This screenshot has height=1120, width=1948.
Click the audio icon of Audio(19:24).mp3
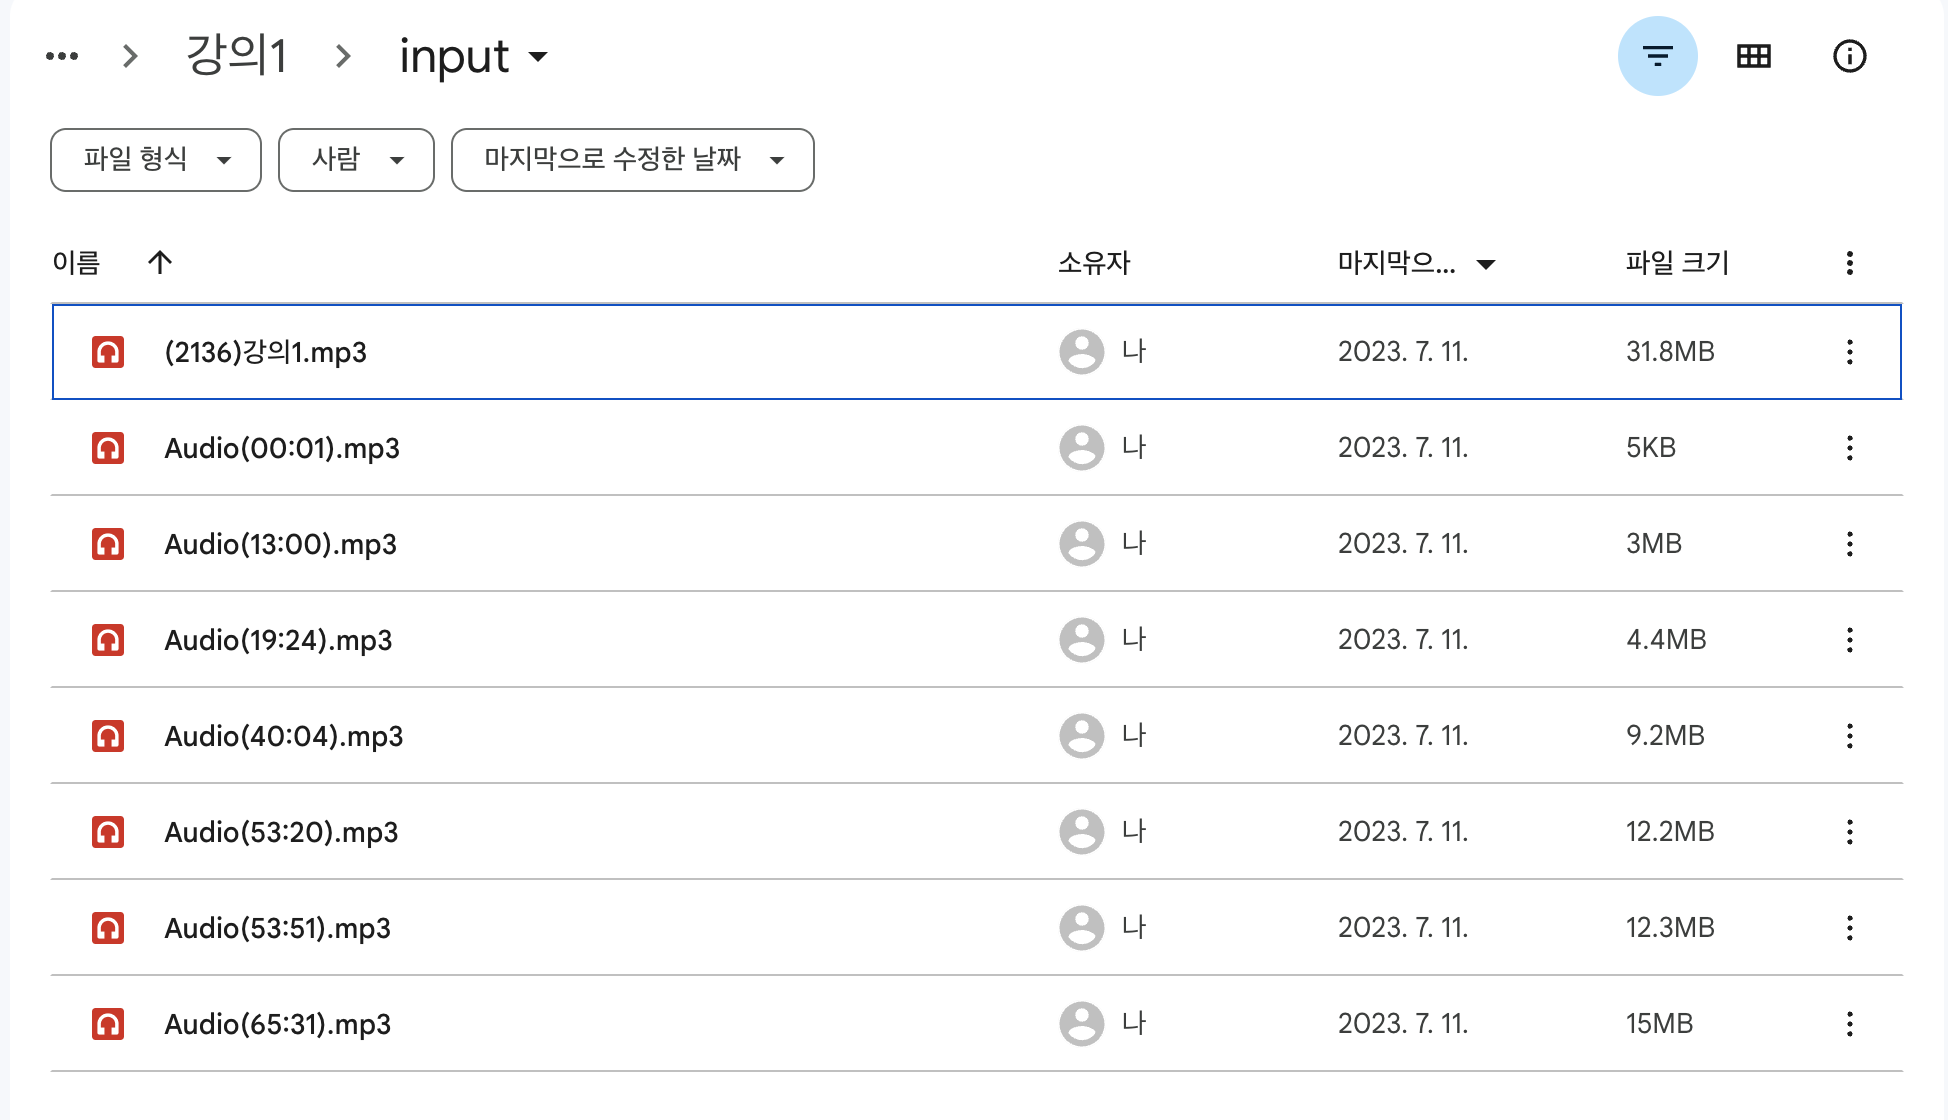click(x=108, y=640)
